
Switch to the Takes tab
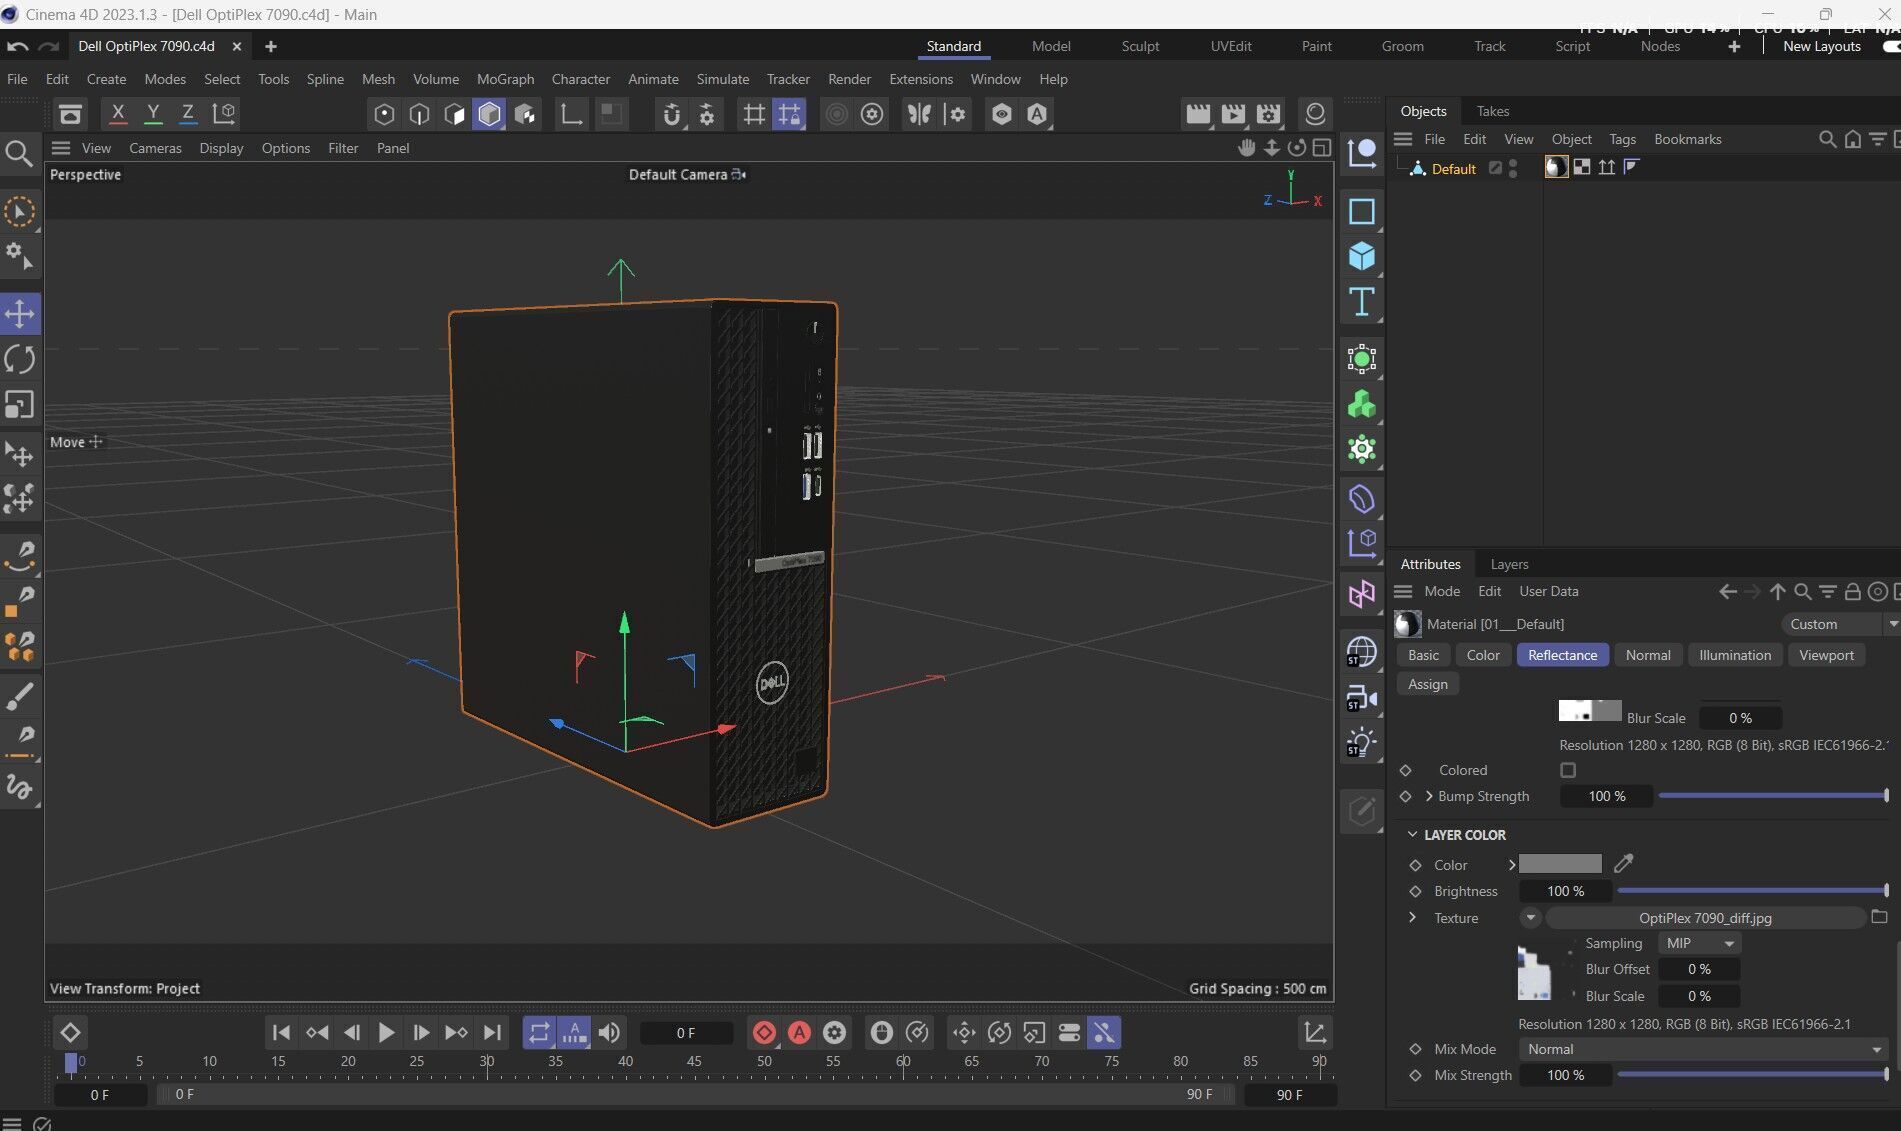point(1493,111)
